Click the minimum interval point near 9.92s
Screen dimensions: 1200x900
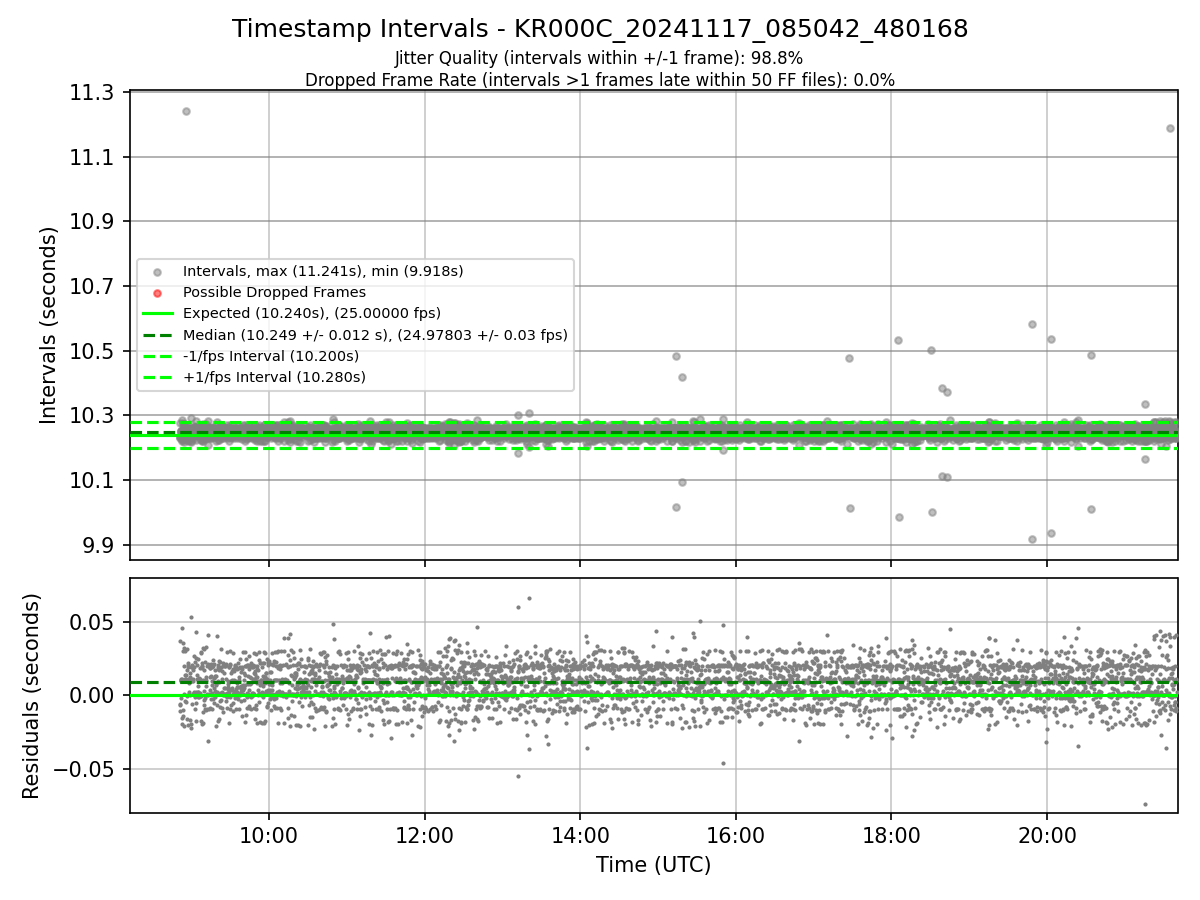coord(1032,539)
